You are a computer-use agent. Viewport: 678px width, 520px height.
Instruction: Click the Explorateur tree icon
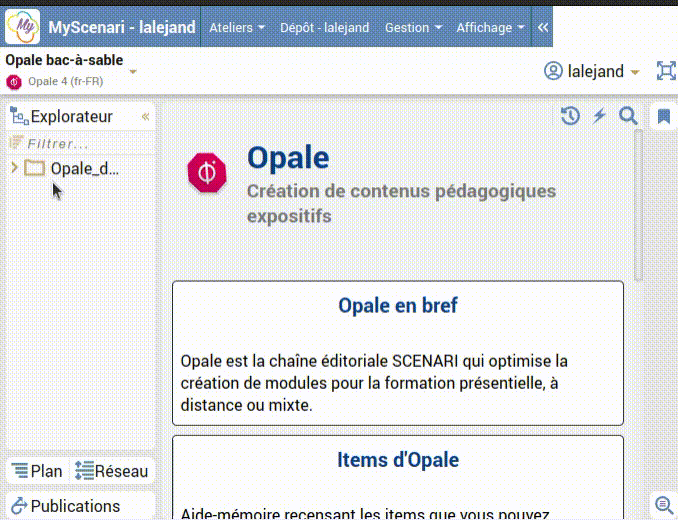[19, 116]
